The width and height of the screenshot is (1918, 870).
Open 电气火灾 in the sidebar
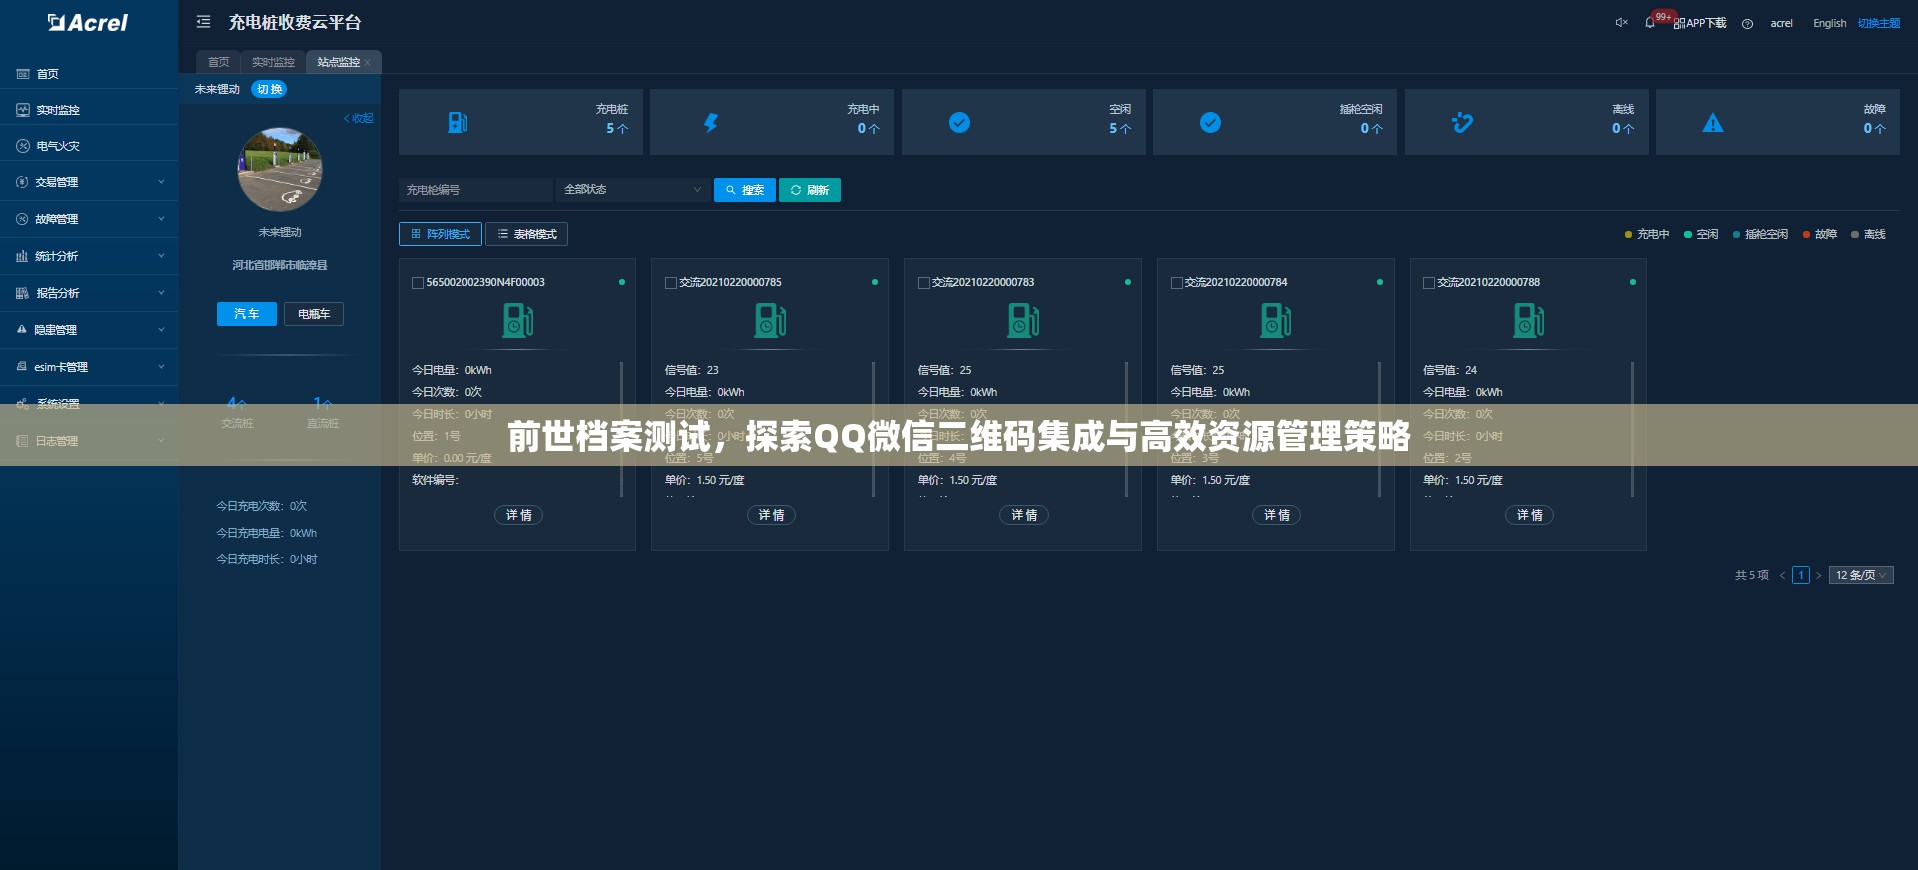coord(58,146)
